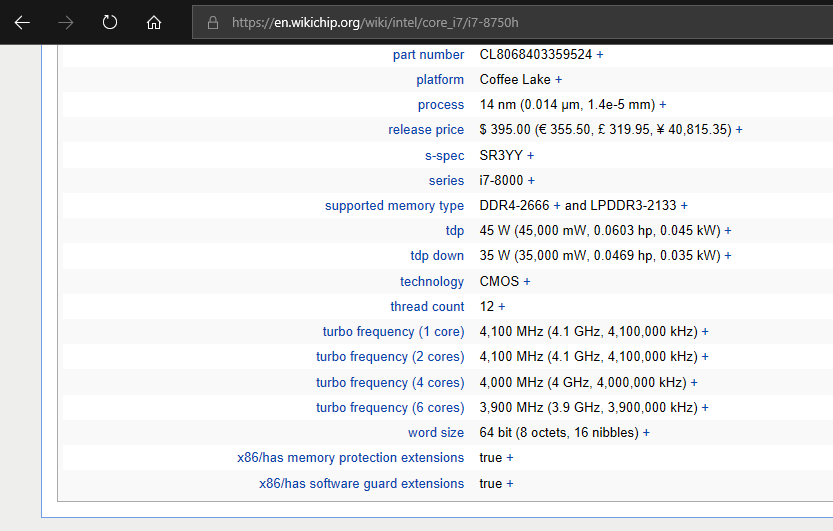Open the 'platform' property link
833x531 pixels.
click(440, 80)
